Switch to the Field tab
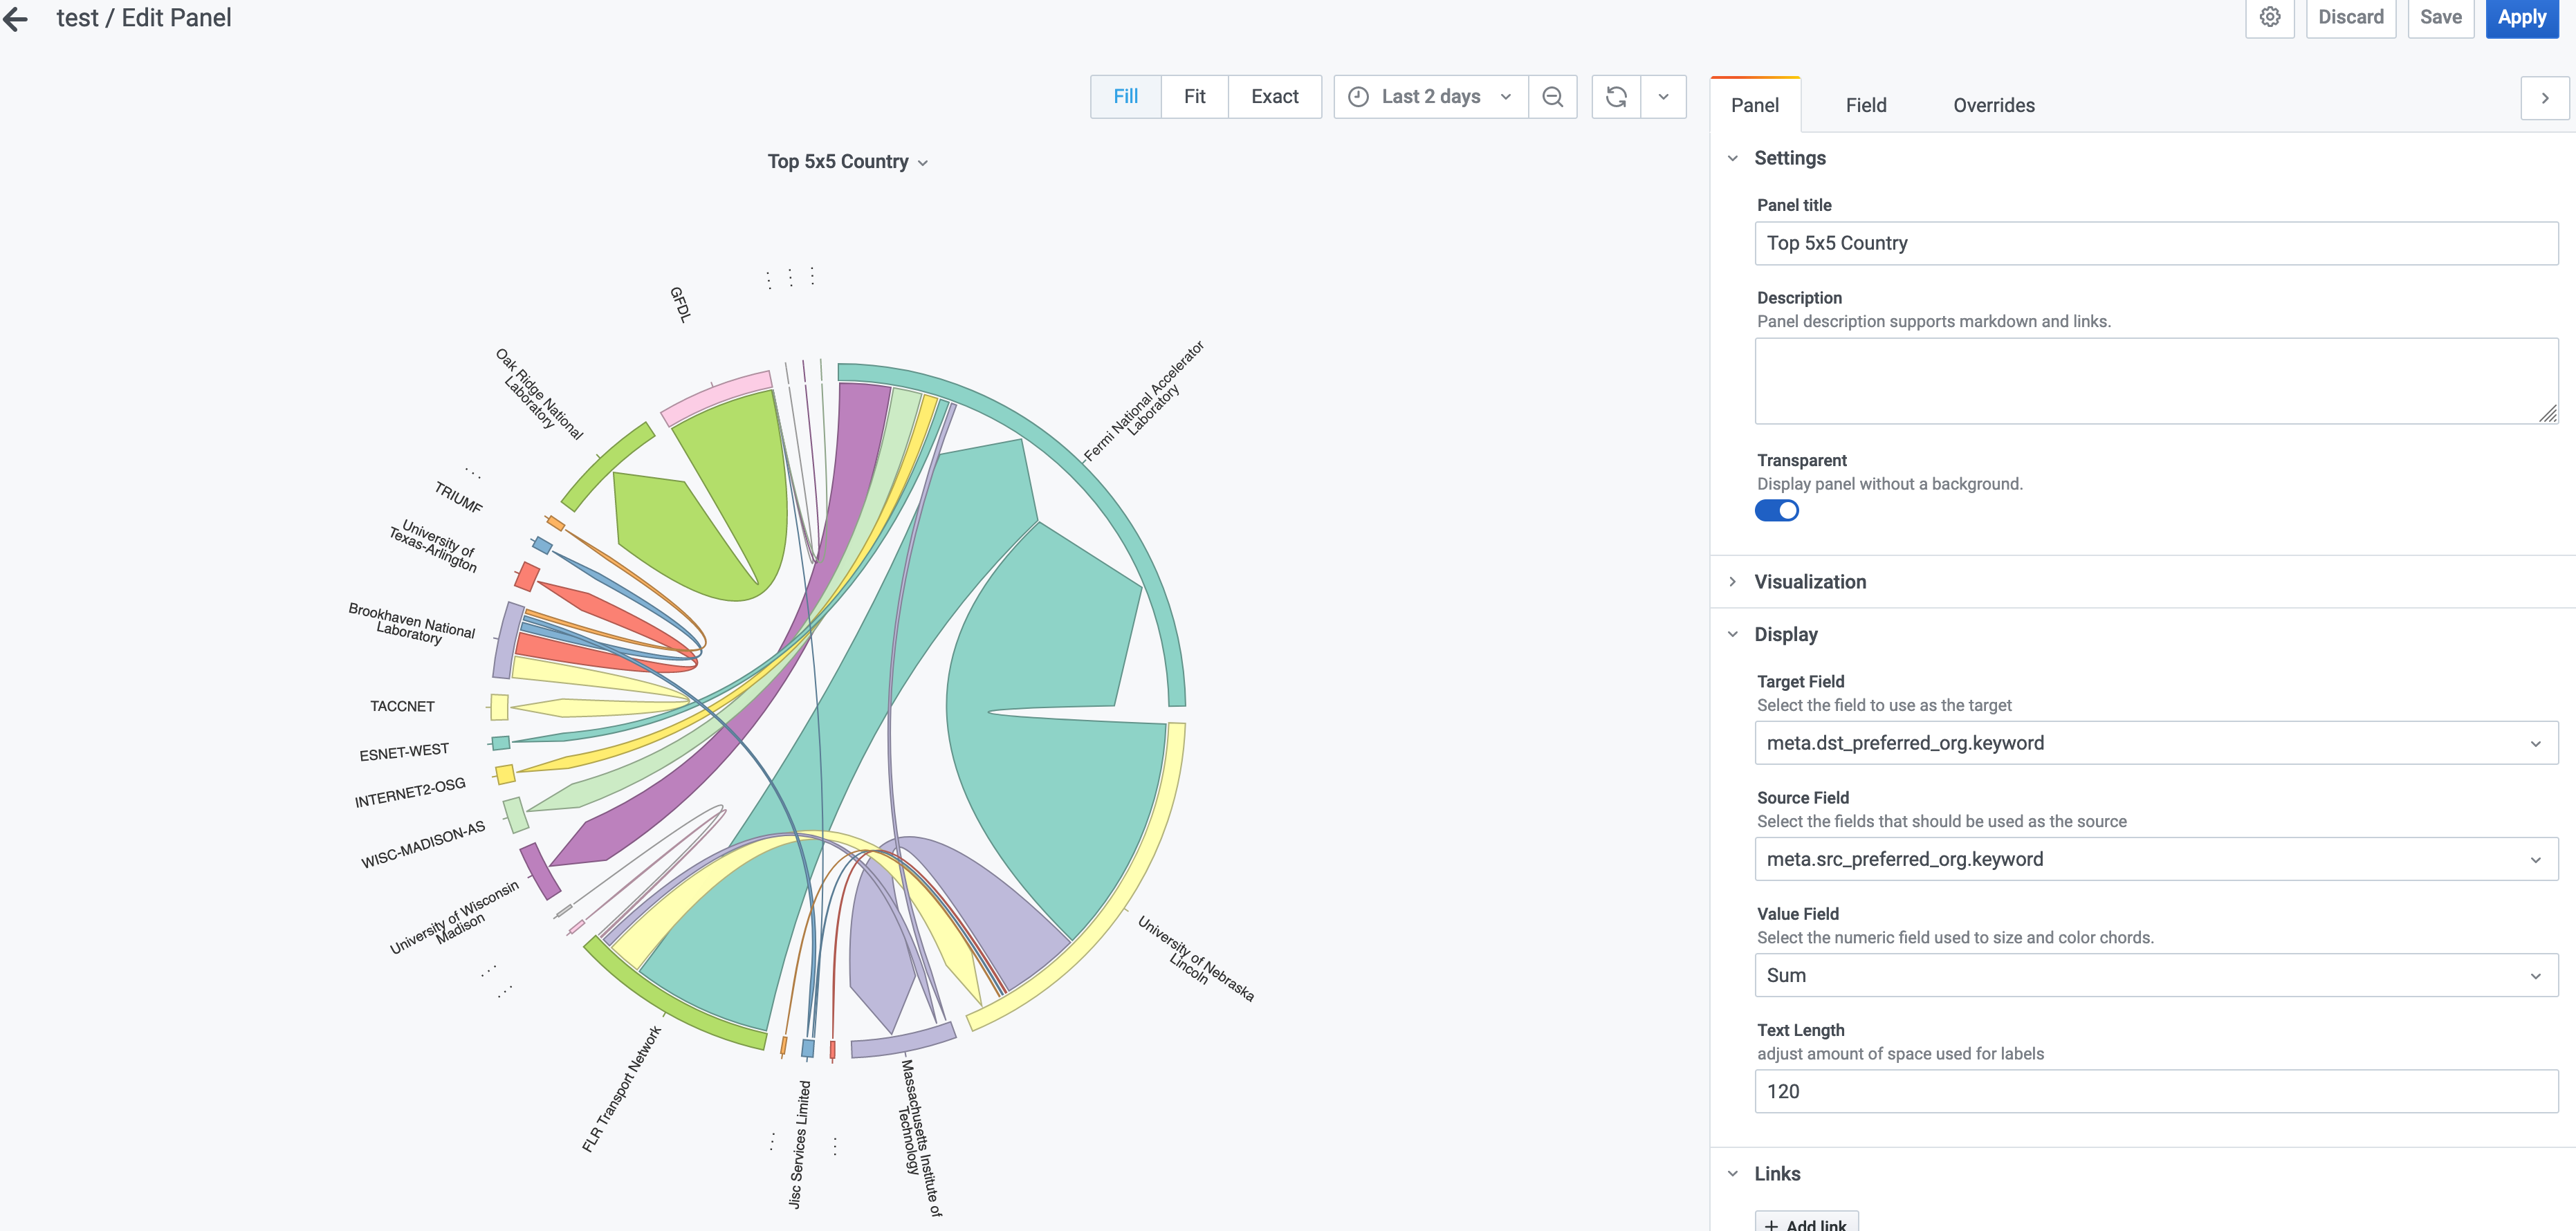Screen dimensions: 2576x1231 pos(1865,105)
